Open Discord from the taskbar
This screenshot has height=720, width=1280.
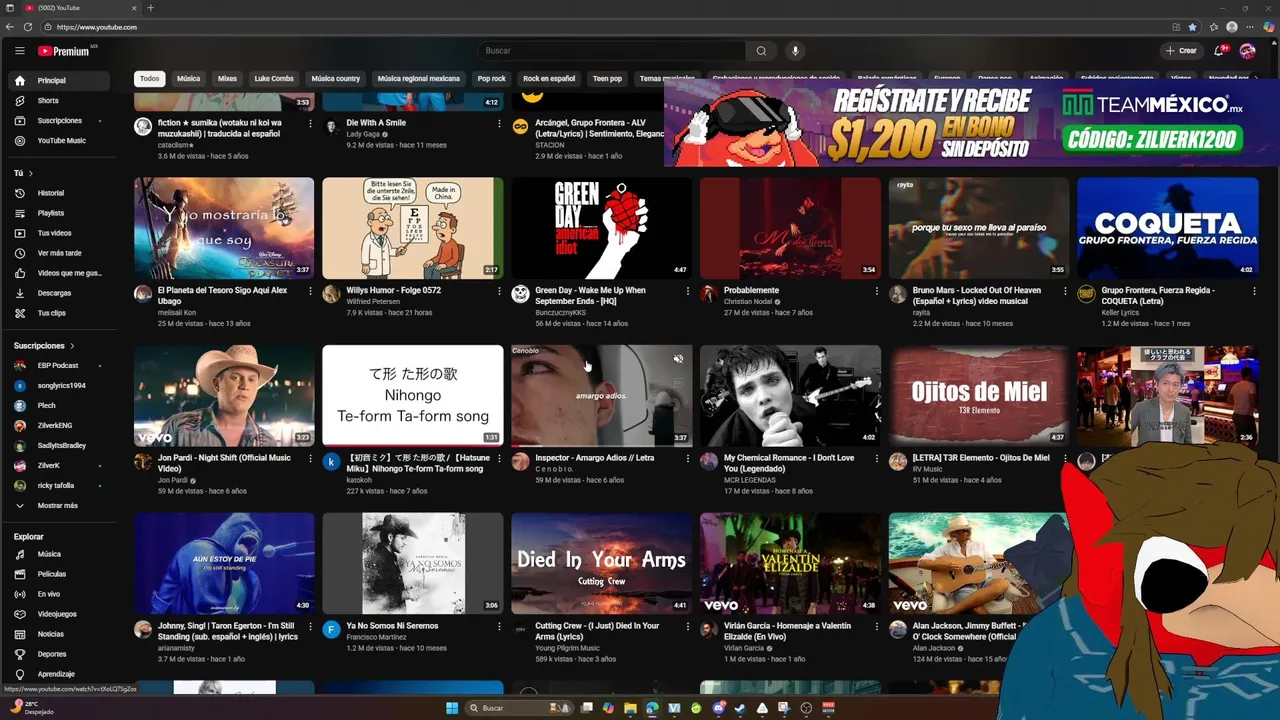coord(718,708)
